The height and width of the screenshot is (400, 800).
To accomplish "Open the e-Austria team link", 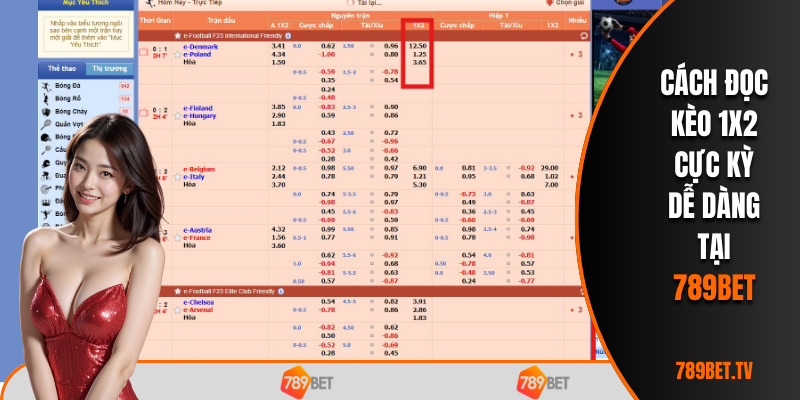I will tap(198, 230).
